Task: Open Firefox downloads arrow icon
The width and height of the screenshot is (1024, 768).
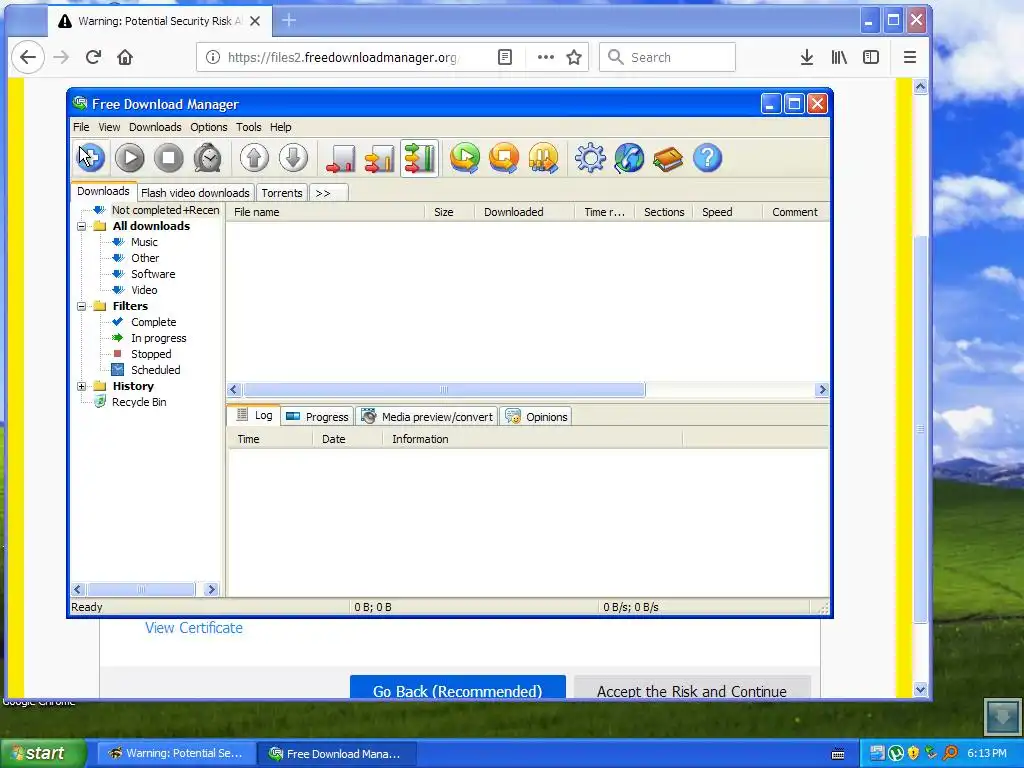Action: click(x=807, y=57)
